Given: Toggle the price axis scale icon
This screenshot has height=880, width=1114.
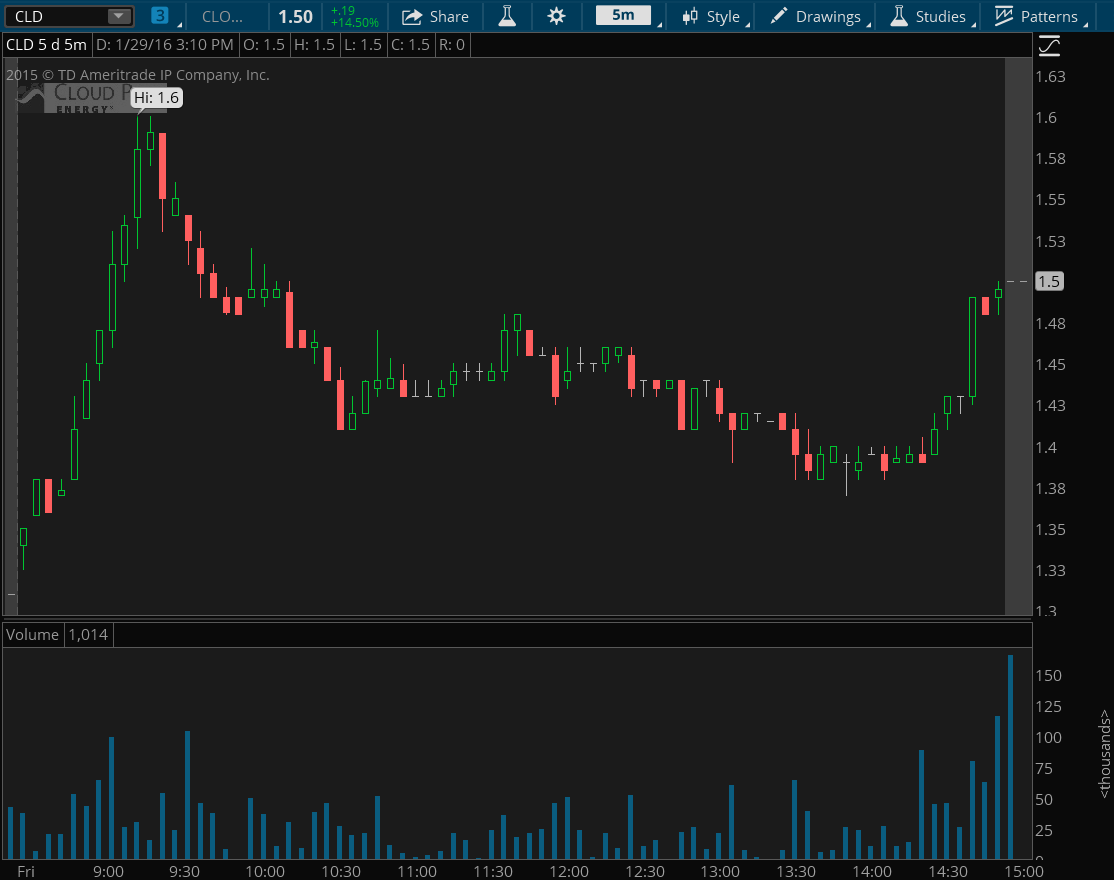Looking at the screenshot, I should (x=1049, y=45).
